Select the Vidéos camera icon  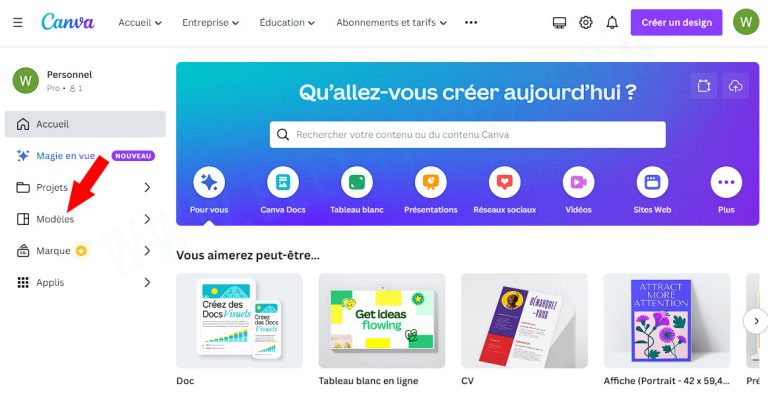(x=578, y=182)
